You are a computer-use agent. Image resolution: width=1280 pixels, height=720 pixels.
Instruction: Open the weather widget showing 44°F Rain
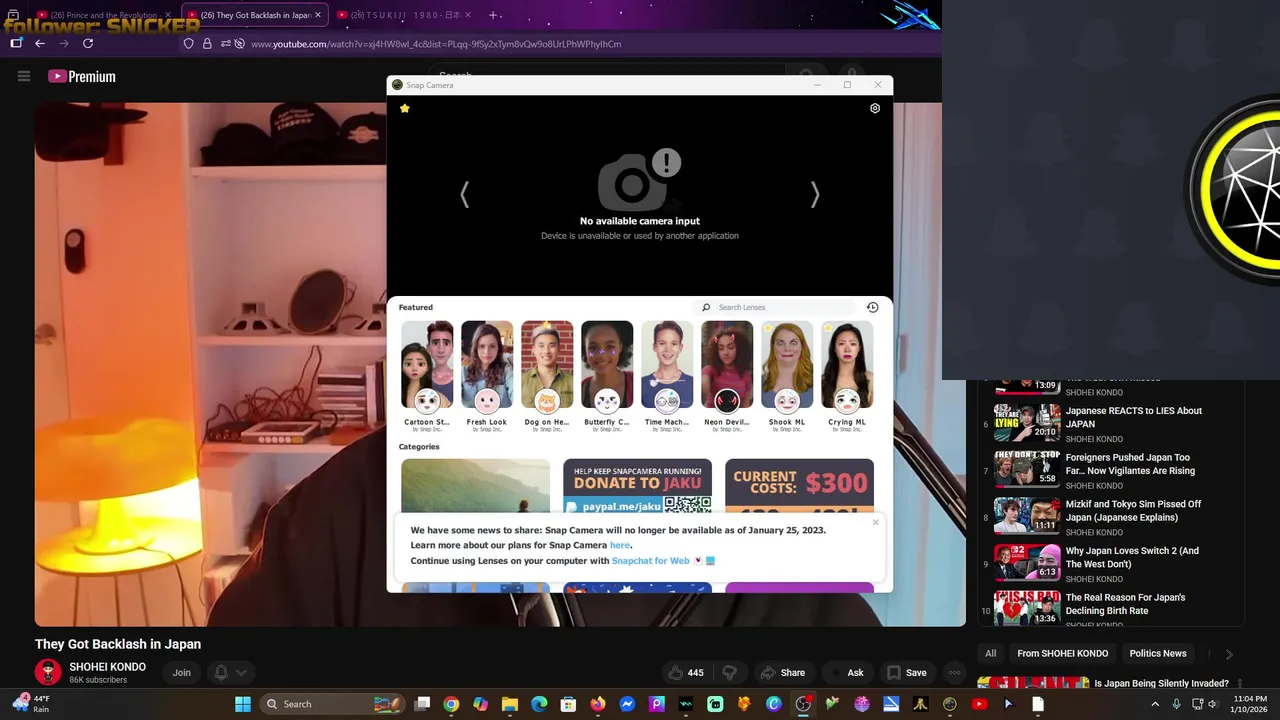coord(32,704)
